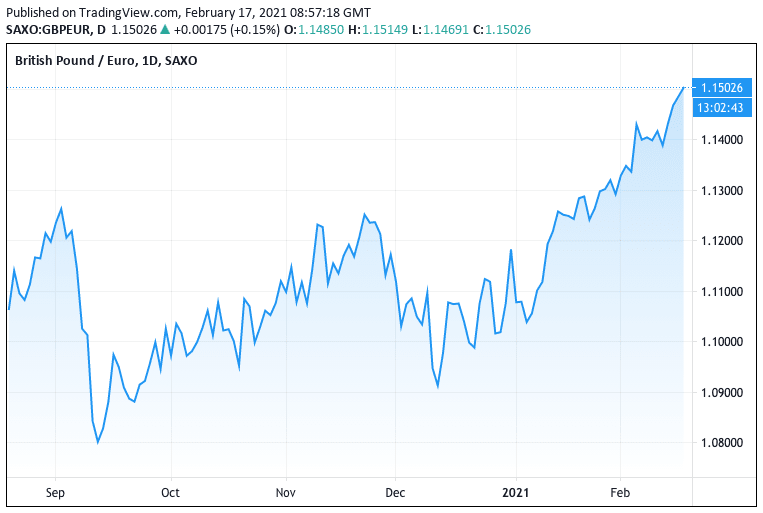Image resolution: width=763 pixels, height=513 pixels.
Task: Click the Feb label on time axis
Action: (x=620, y=492)
